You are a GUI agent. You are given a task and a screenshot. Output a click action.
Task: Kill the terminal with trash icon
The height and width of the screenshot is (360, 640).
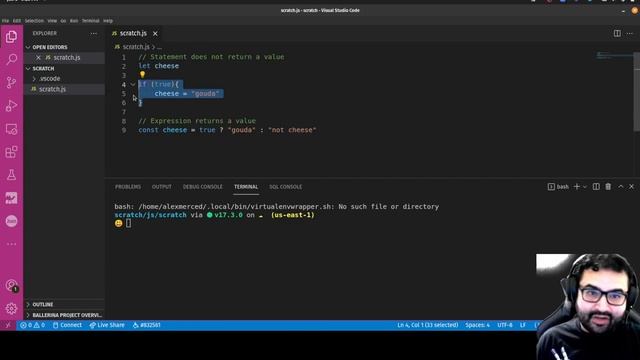click(608, 187)
